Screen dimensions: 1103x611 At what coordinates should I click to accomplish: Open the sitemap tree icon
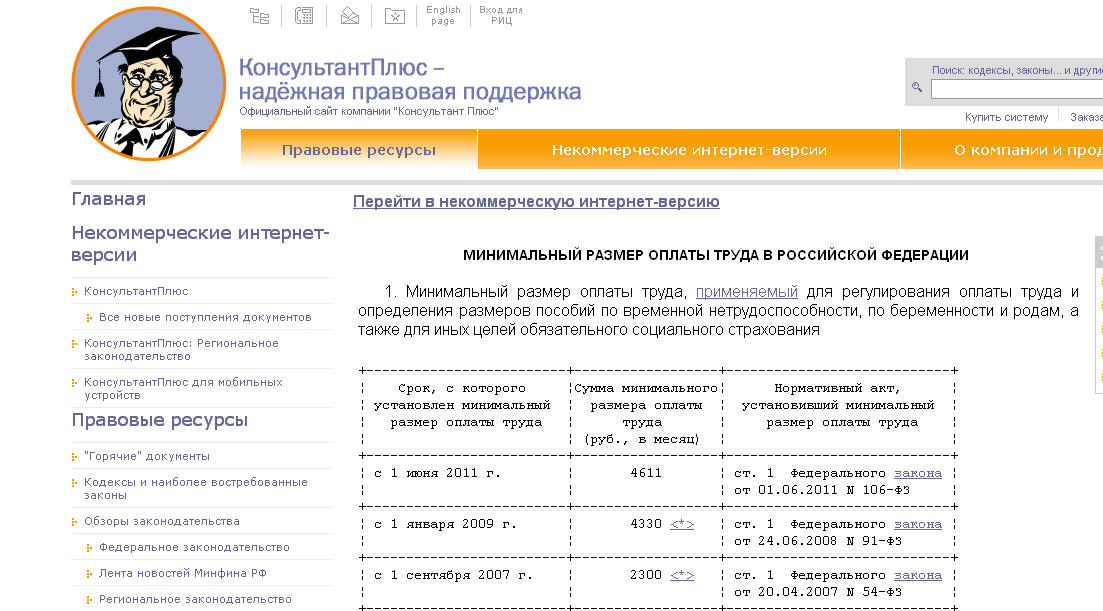click(x=260, y=15)
